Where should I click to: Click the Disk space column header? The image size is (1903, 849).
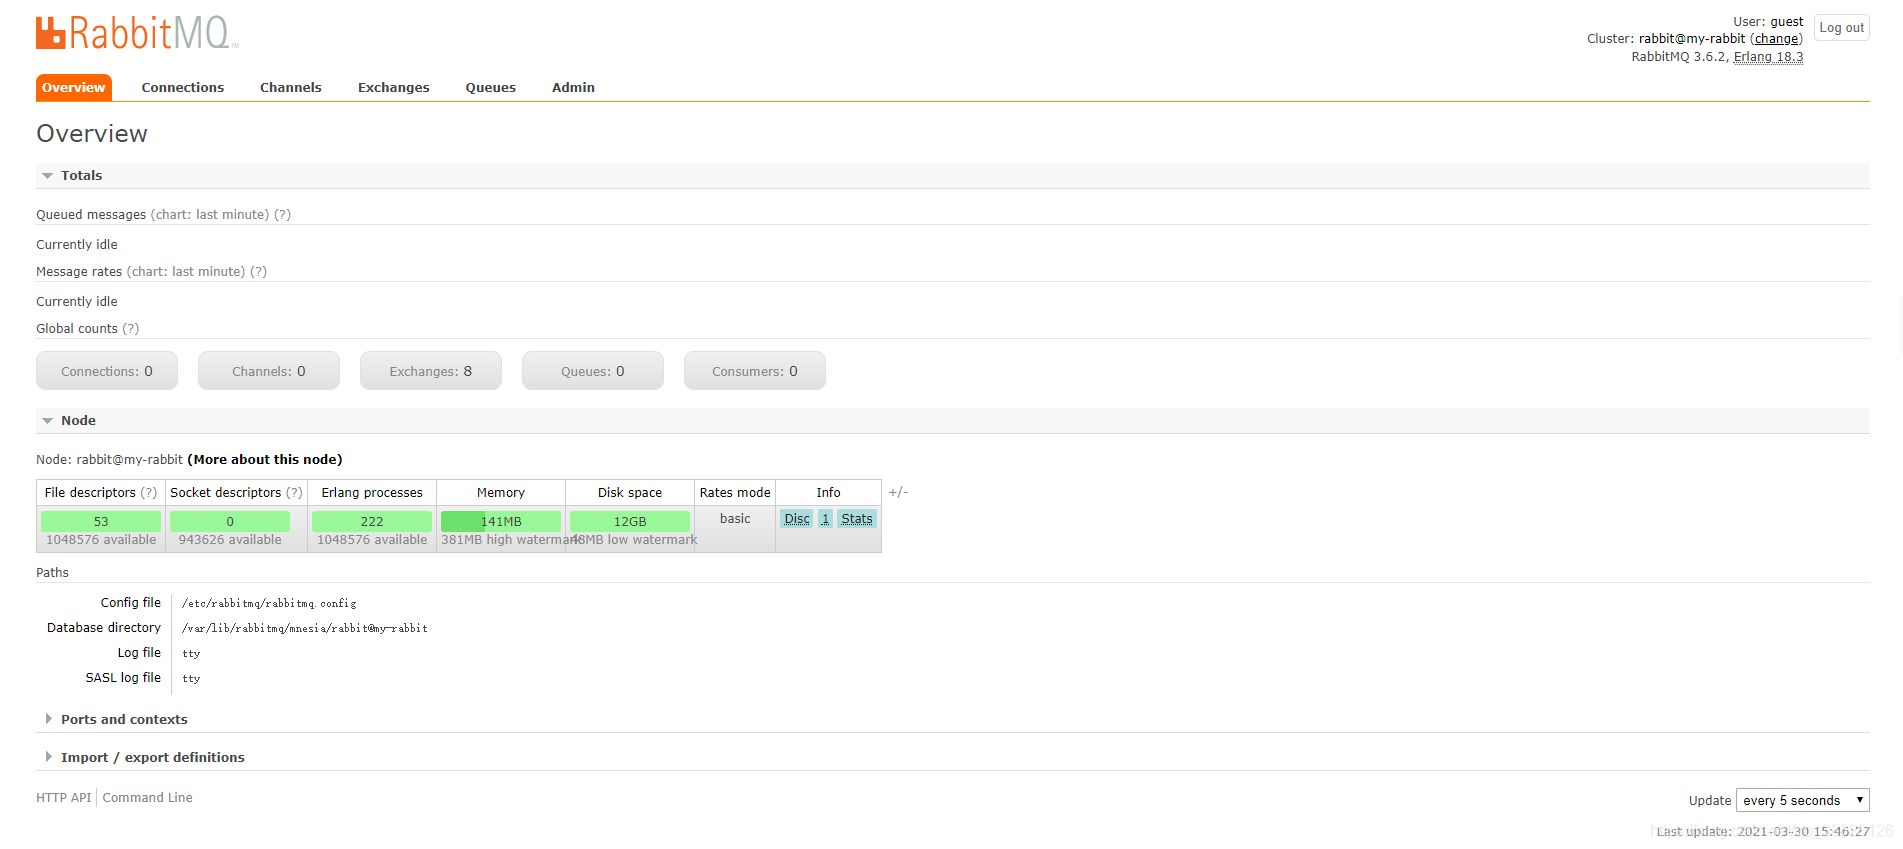click(x=630, y=493)
